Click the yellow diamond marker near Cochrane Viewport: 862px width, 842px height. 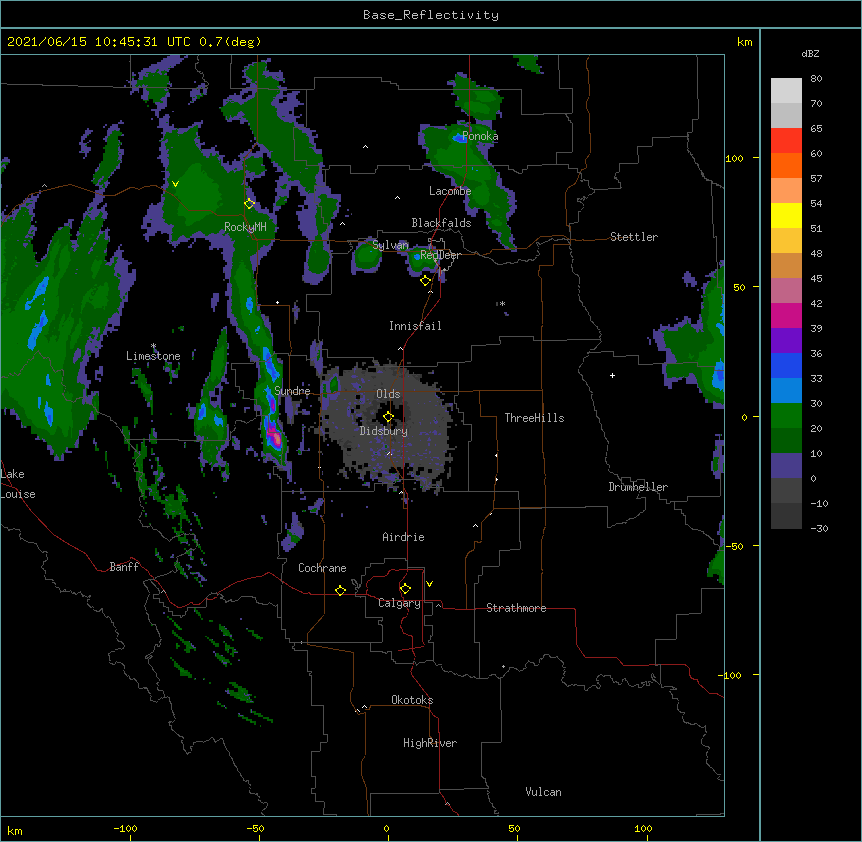[x=340, y=590]
